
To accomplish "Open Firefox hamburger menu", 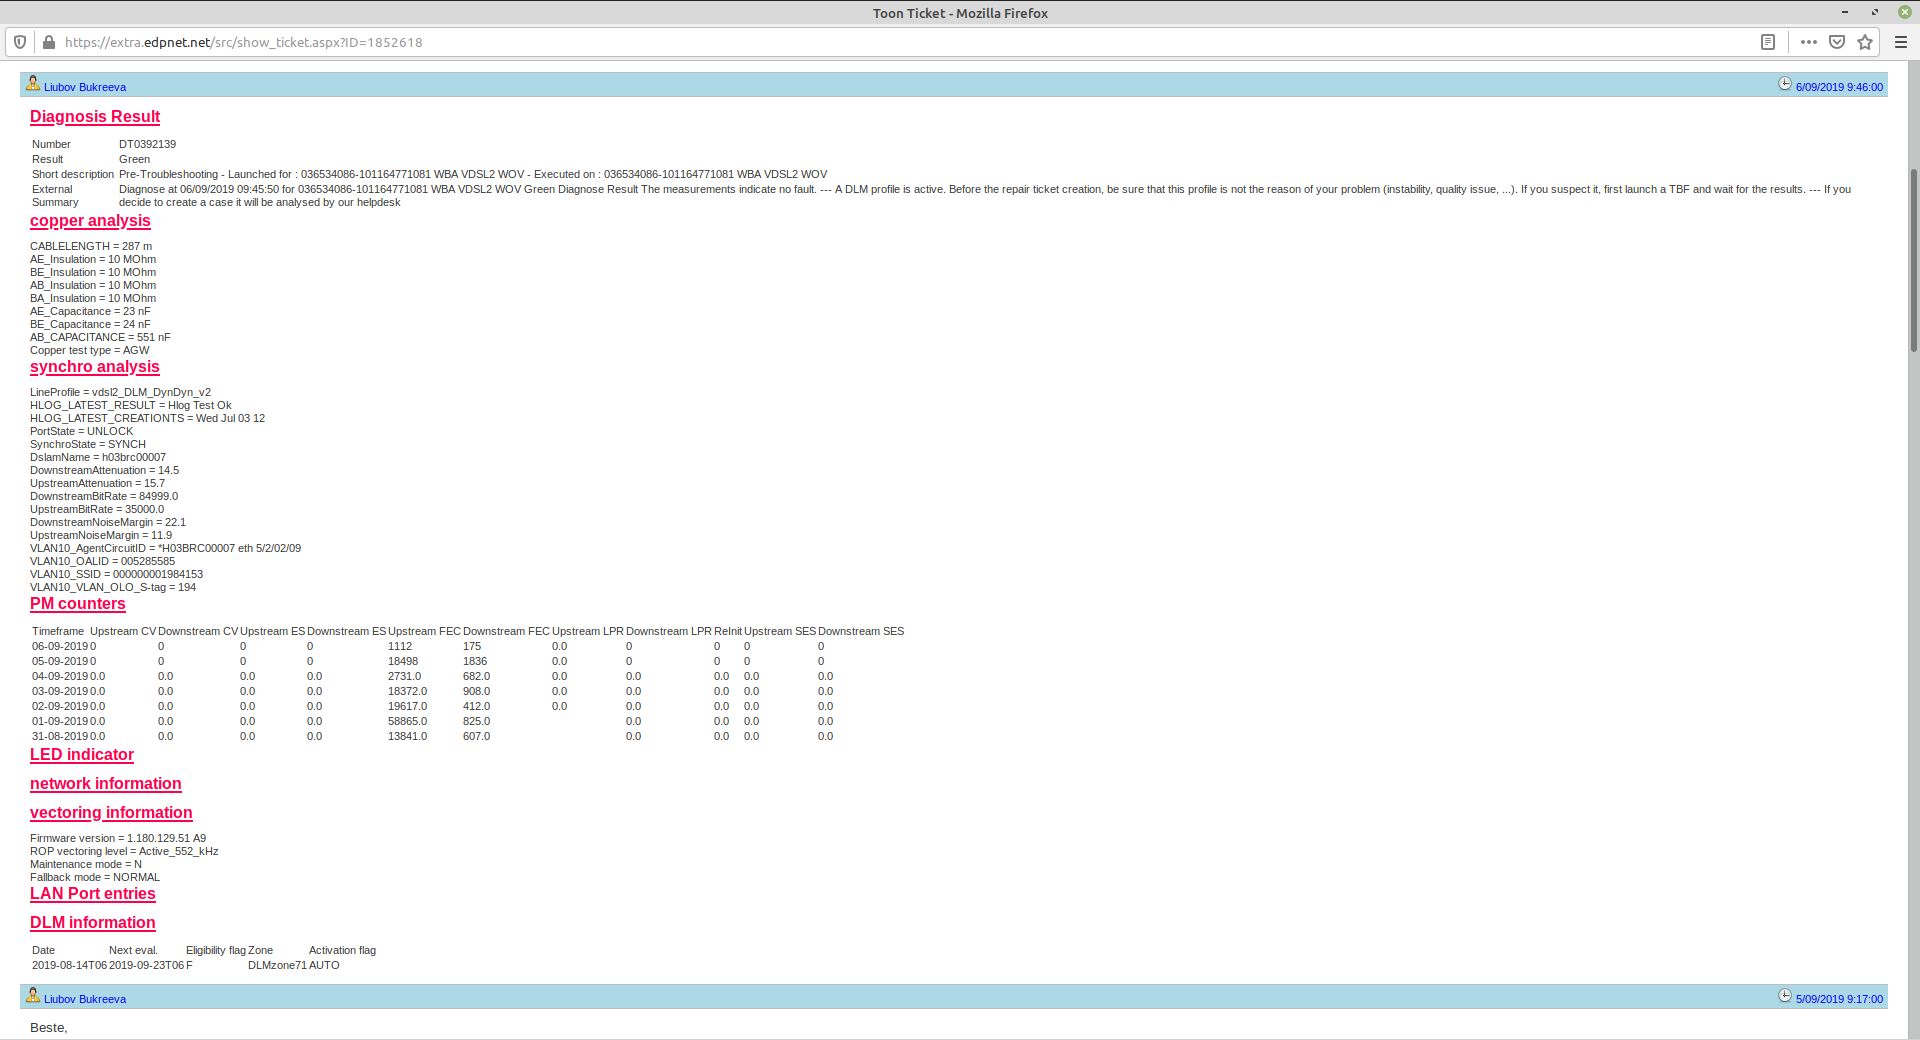I will coord(1901,42).
